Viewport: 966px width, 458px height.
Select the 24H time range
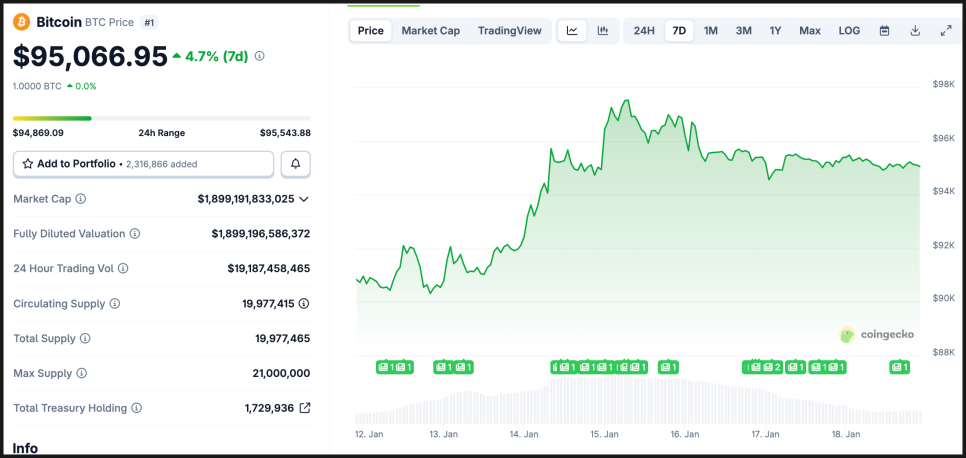[x=644, y=31]
